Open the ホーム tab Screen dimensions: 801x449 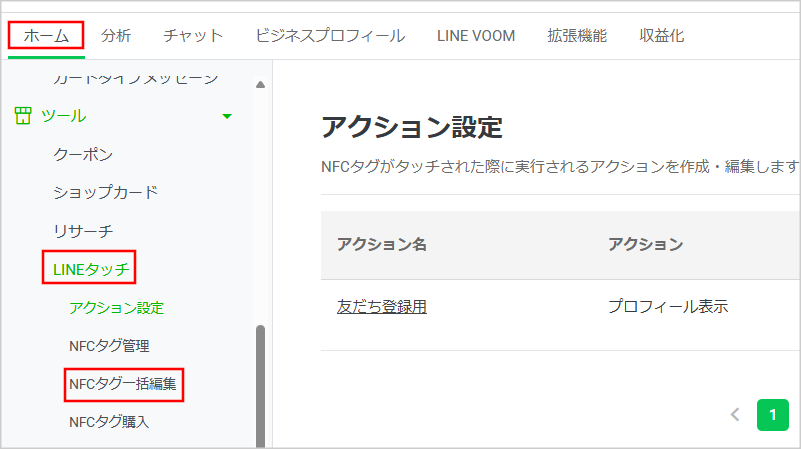(46, 35)
